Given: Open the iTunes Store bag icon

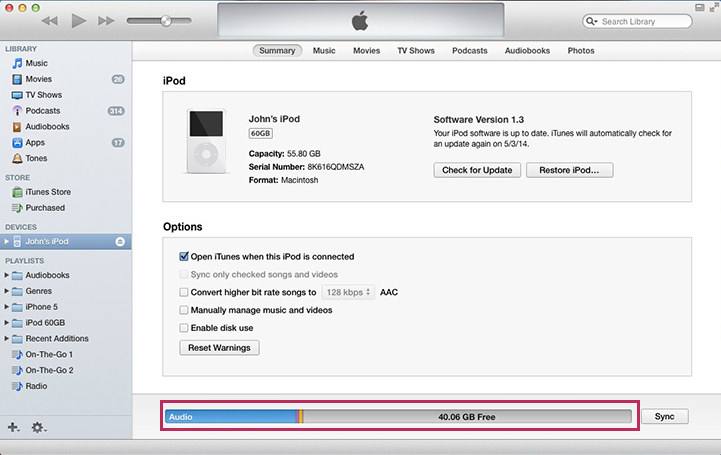Looking at the screenshot, I should (x=17, y=192).
